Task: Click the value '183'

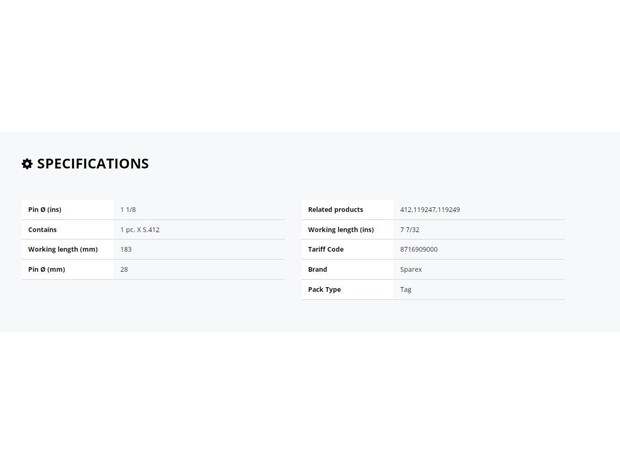Action: pyautogui.click(x=126, y=250)
